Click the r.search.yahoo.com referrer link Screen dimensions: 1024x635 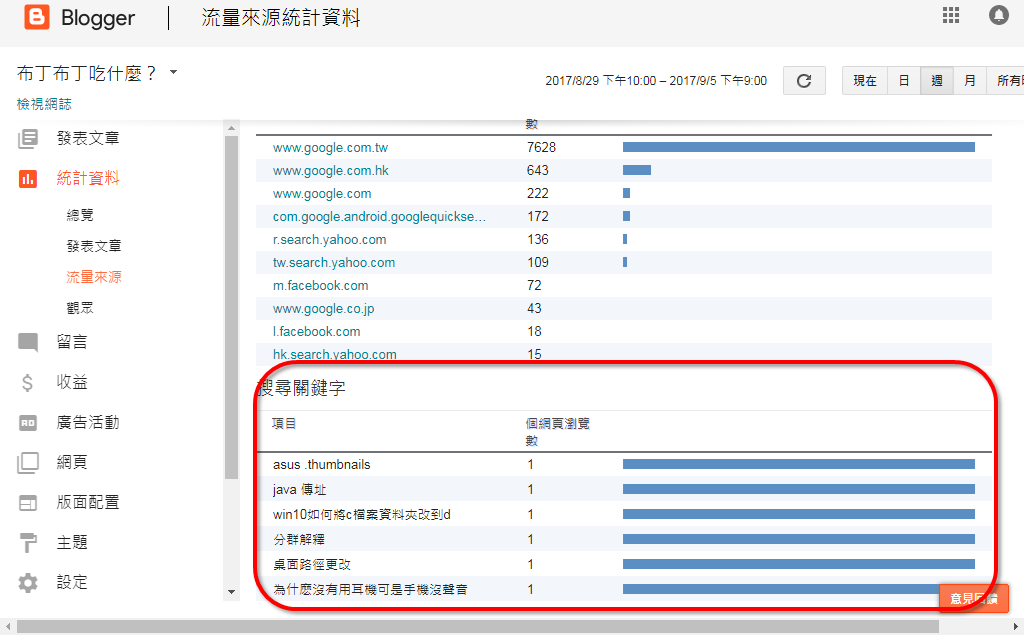pyautogui.click(x=330, y=240)
